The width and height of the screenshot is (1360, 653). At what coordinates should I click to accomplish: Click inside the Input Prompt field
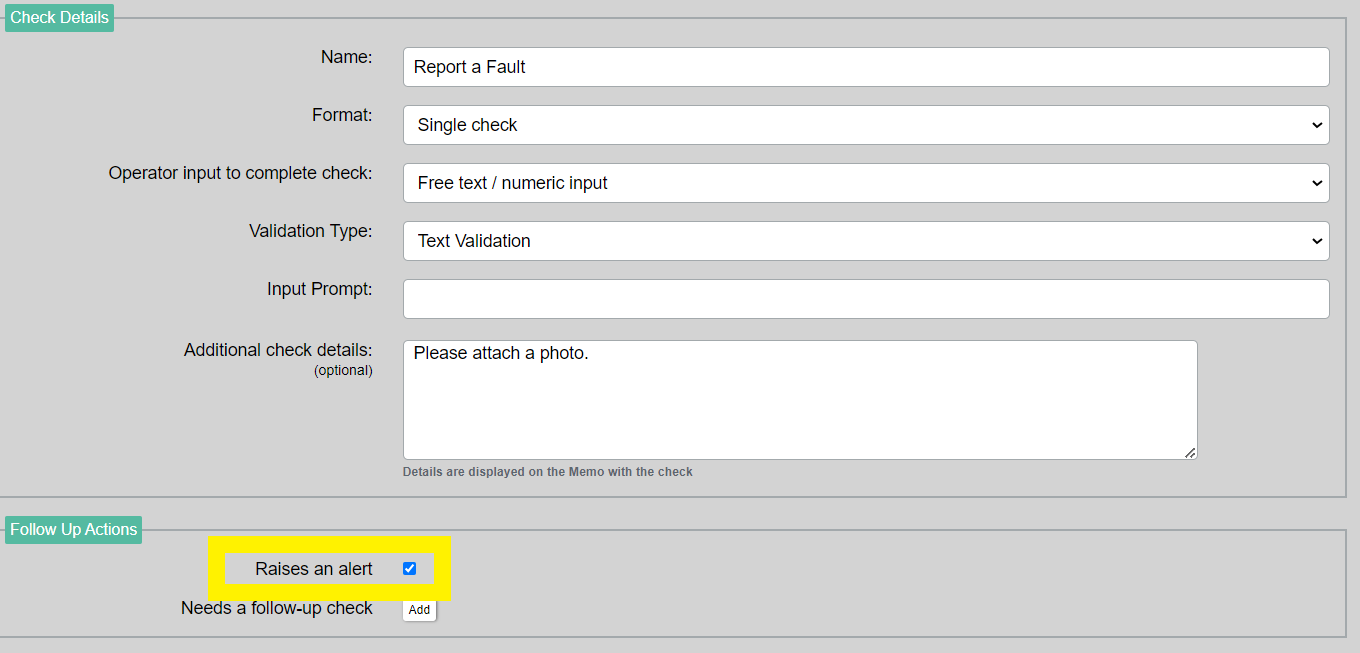866,298
